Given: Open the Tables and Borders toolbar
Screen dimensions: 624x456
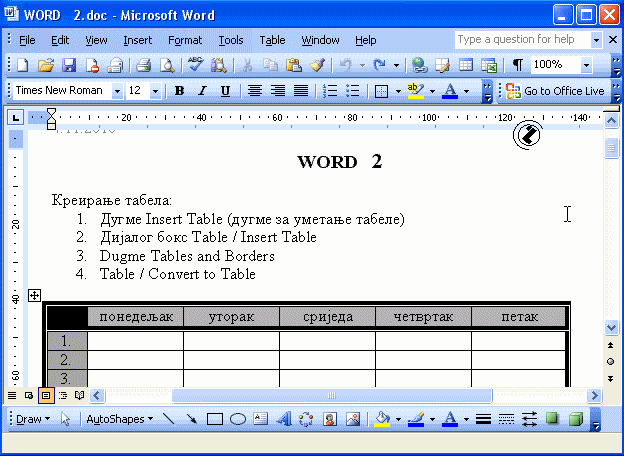Looking at the screenshot, I should click(442, 65).
